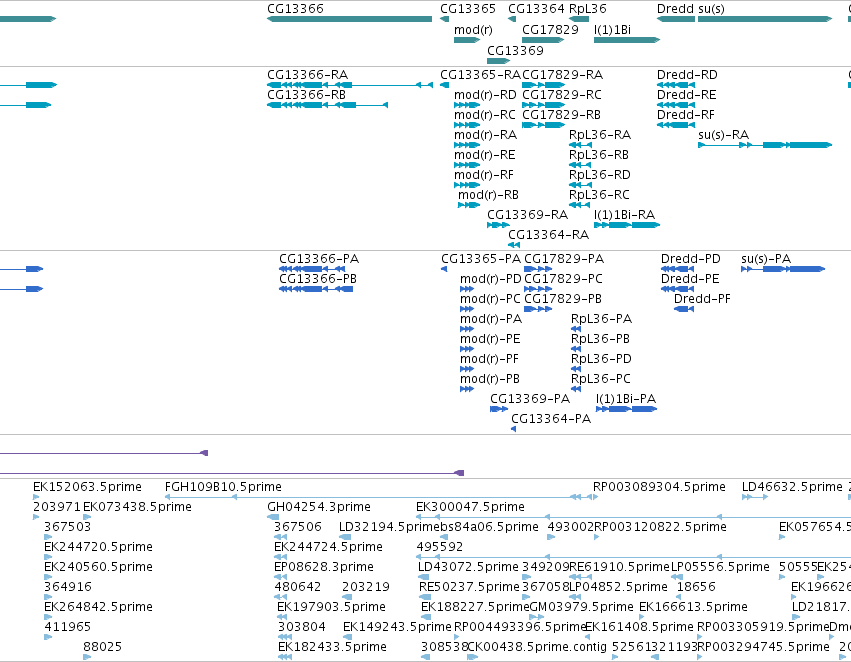Select the EK197903.5prime EST label
The image size is (851, 662).
coord(332,607)
